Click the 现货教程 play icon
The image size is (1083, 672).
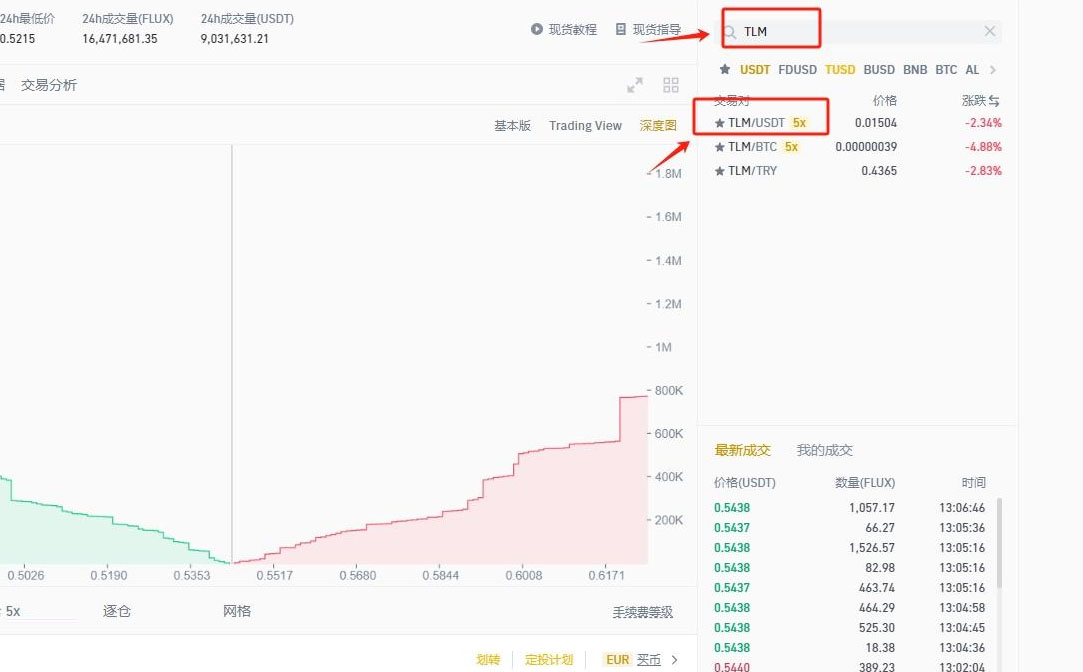537,30
